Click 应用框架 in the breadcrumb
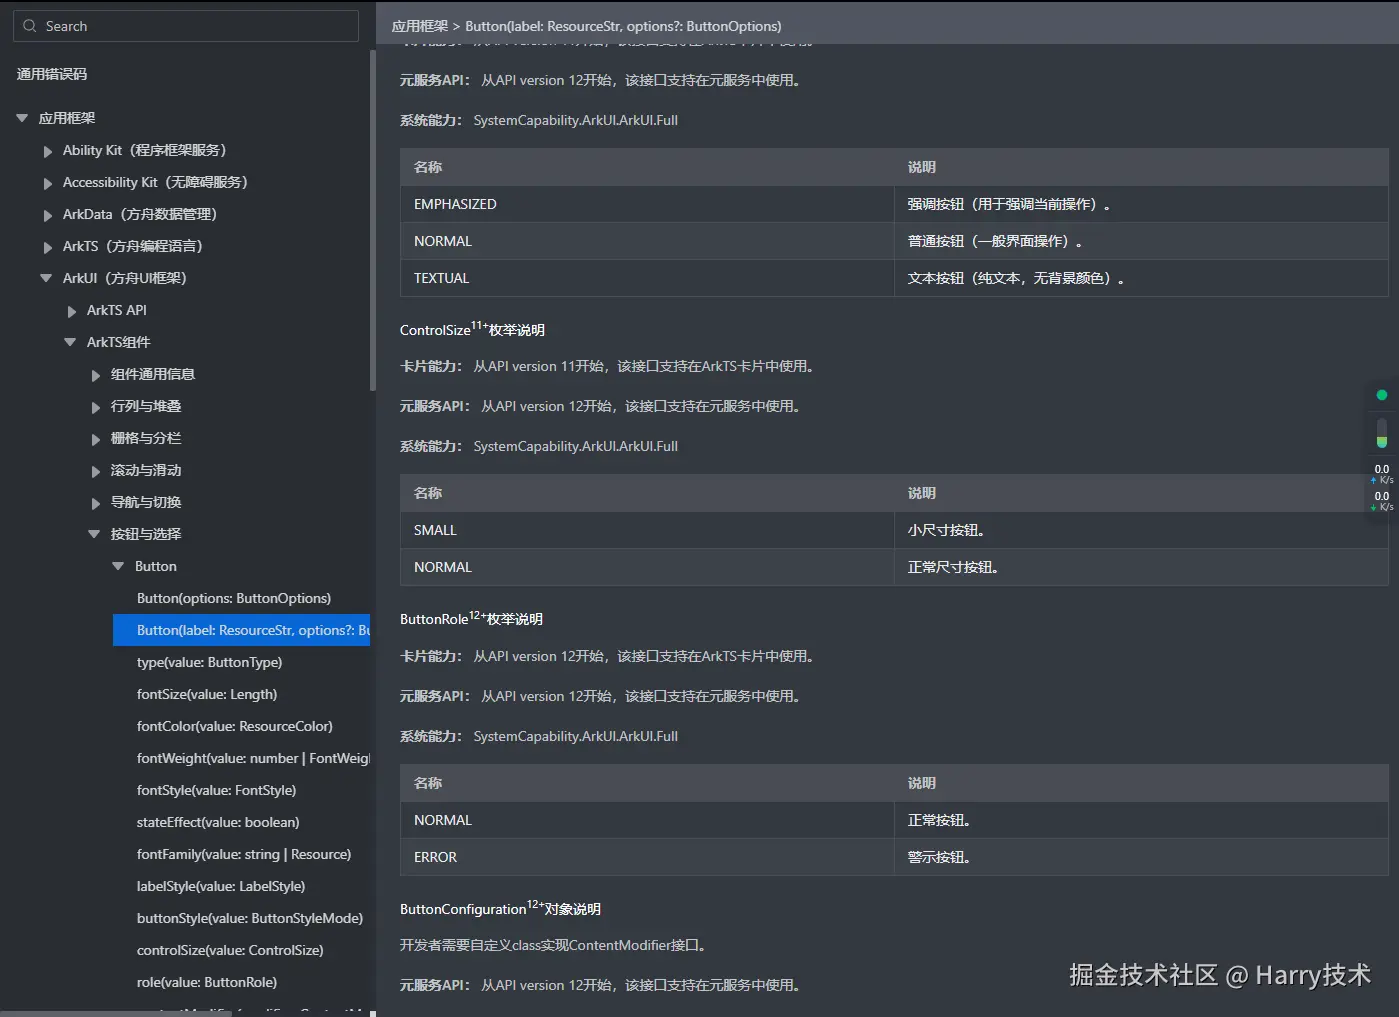Screen dimensions: 1399x1017 coord(420,26)
